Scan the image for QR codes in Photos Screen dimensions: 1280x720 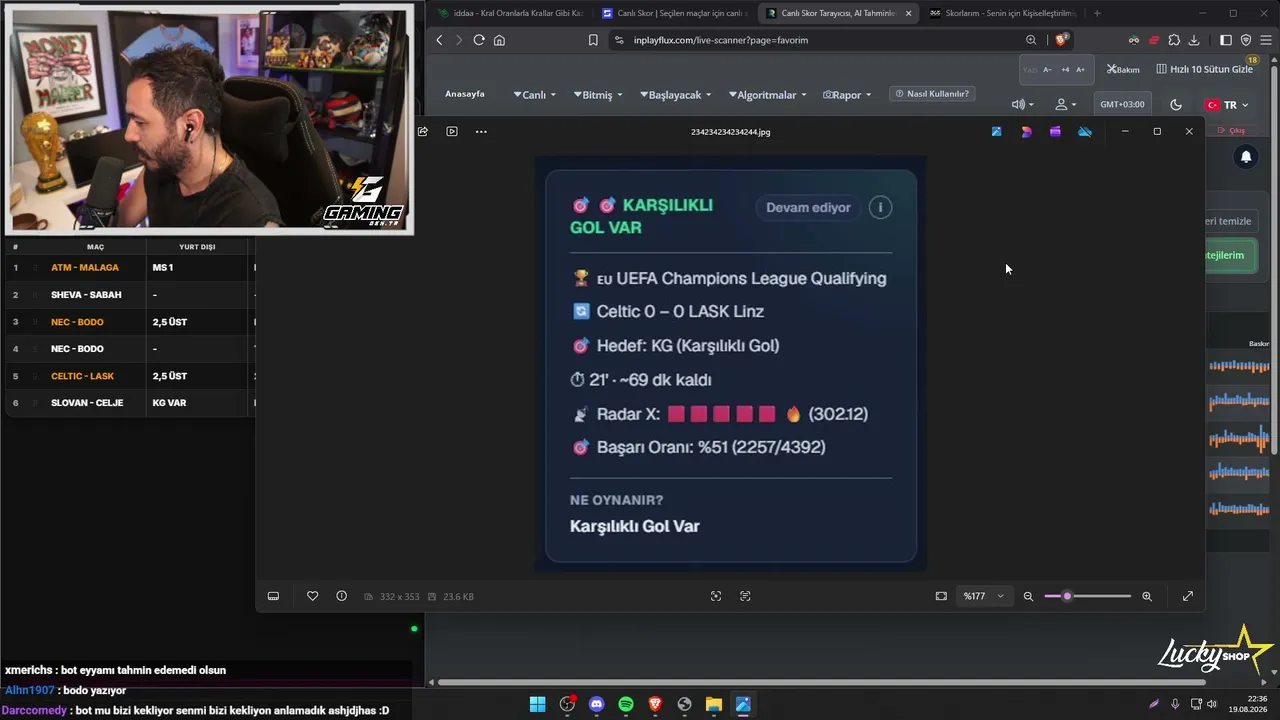[716, 596]
